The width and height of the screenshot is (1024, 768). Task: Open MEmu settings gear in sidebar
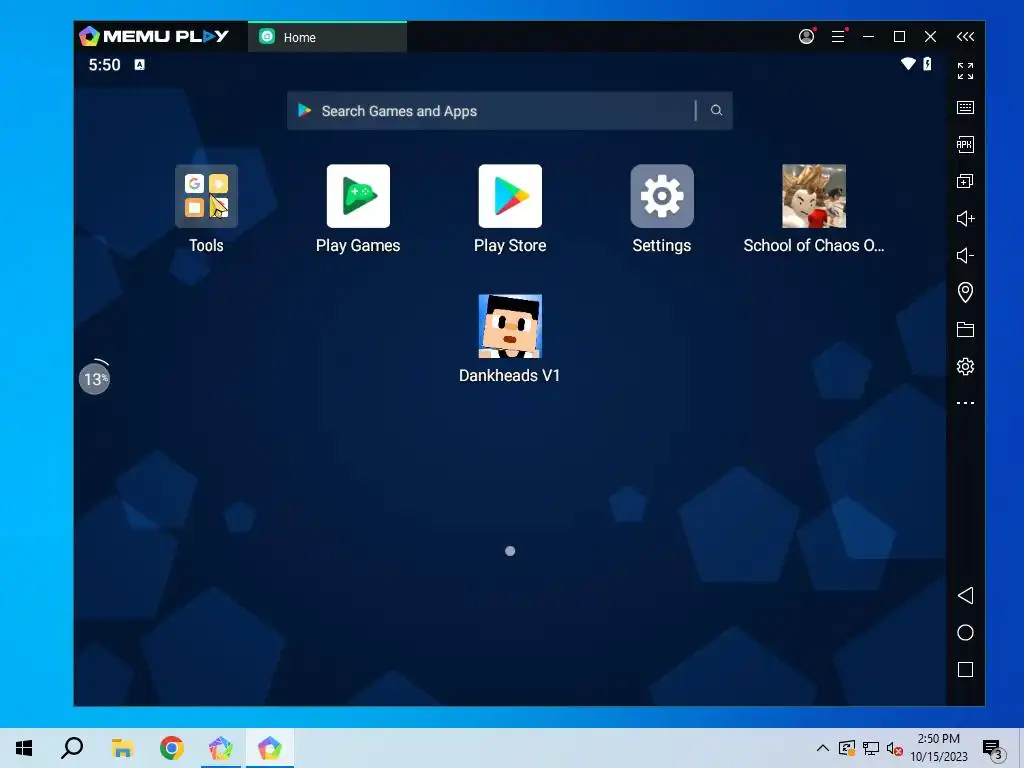click(x=965, y=366)
